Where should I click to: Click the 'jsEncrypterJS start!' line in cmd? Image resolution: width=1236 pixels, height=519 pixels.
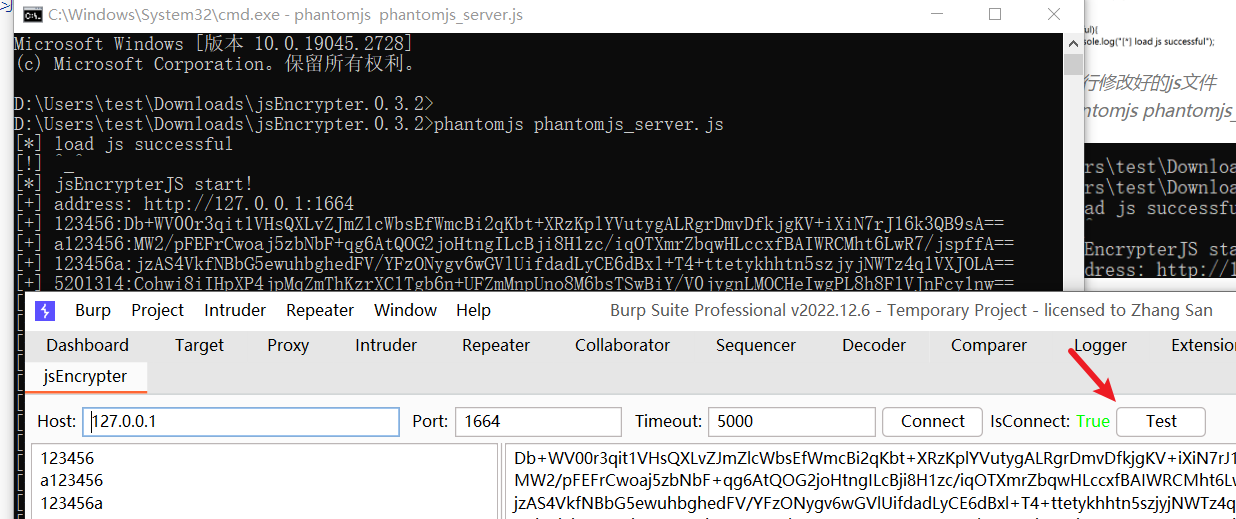pyautogui.click(x=134, y=184)
